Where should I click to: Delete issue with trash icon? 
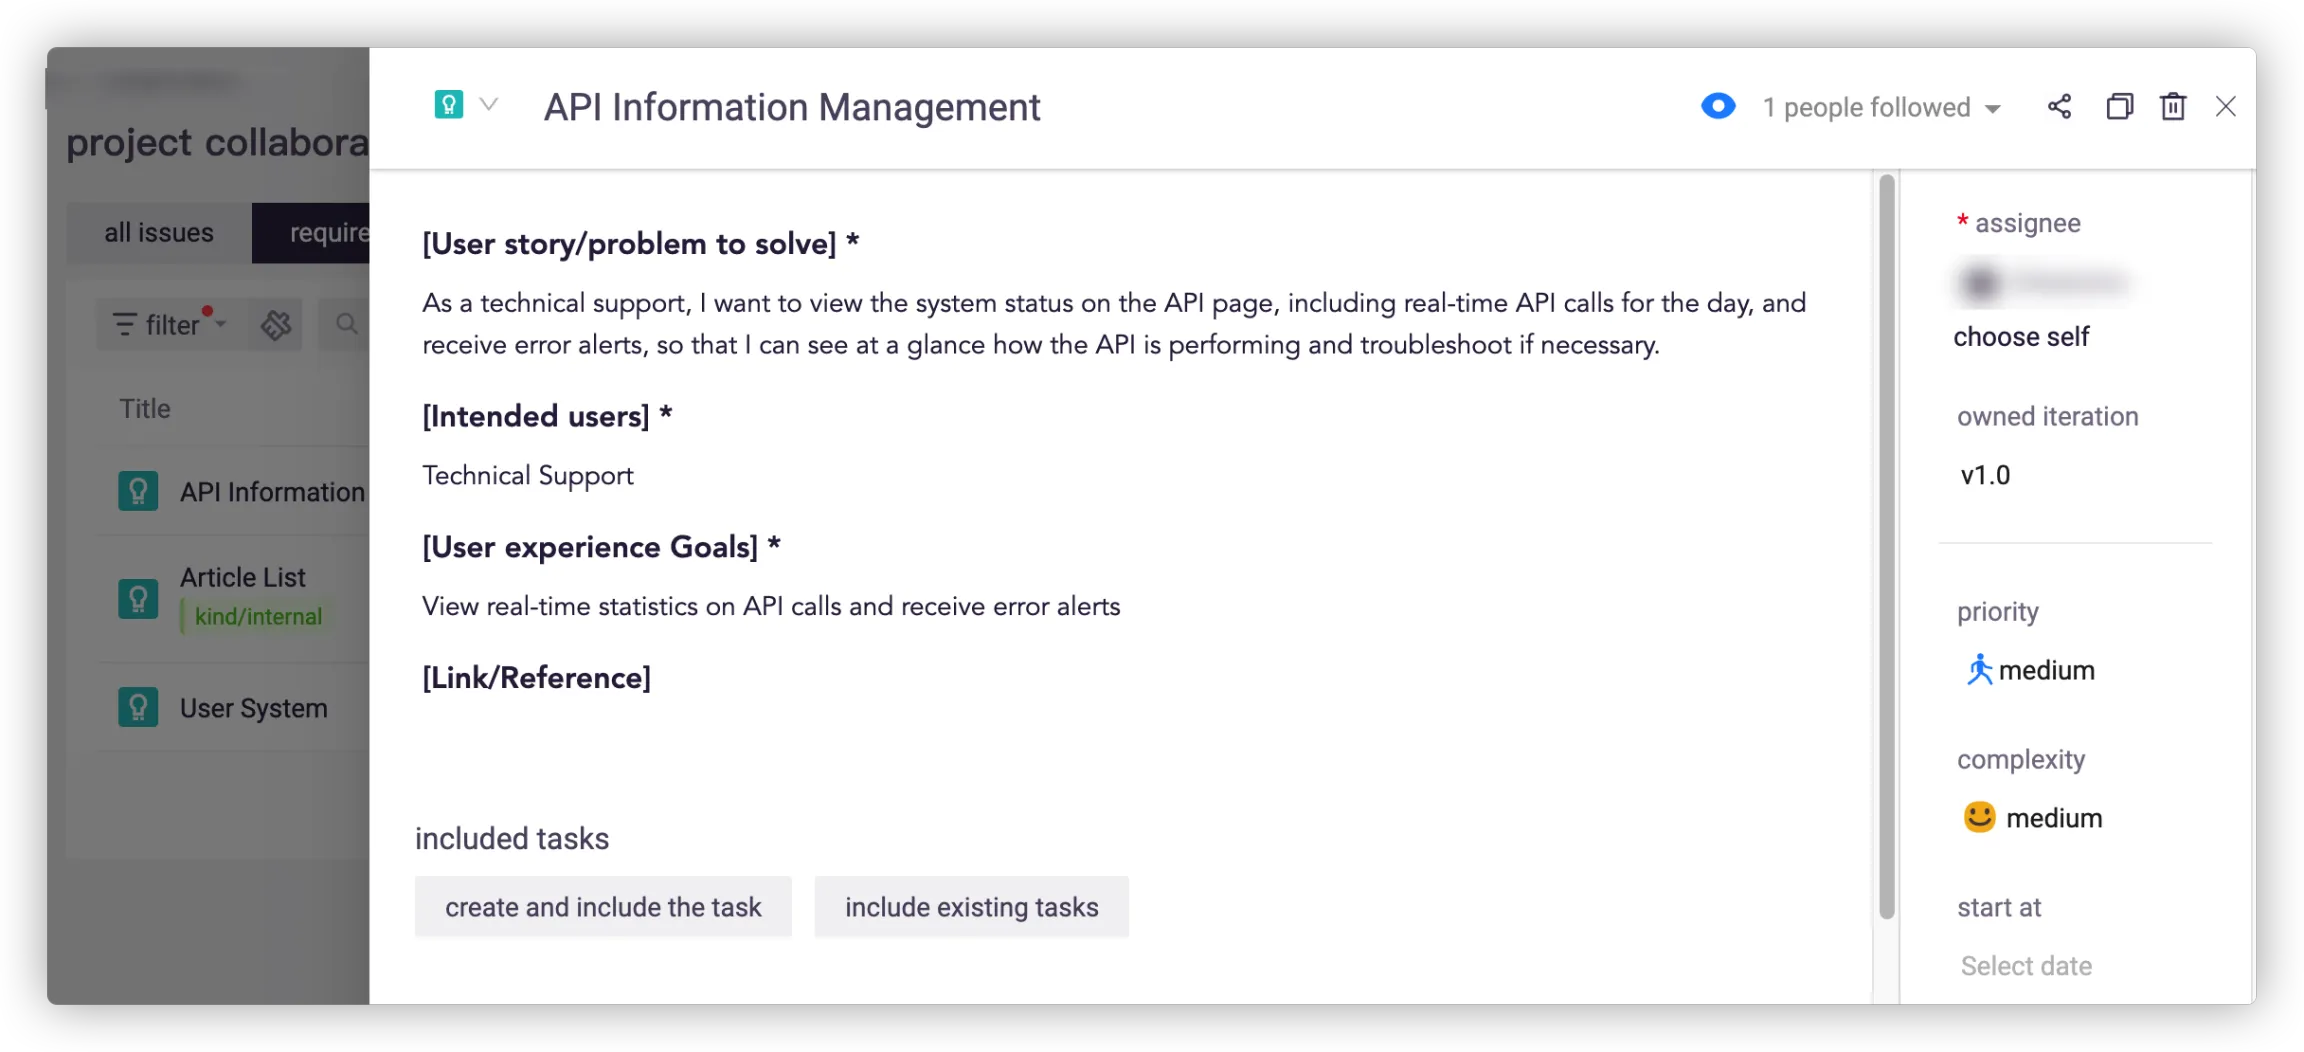tap(2172, 107)
